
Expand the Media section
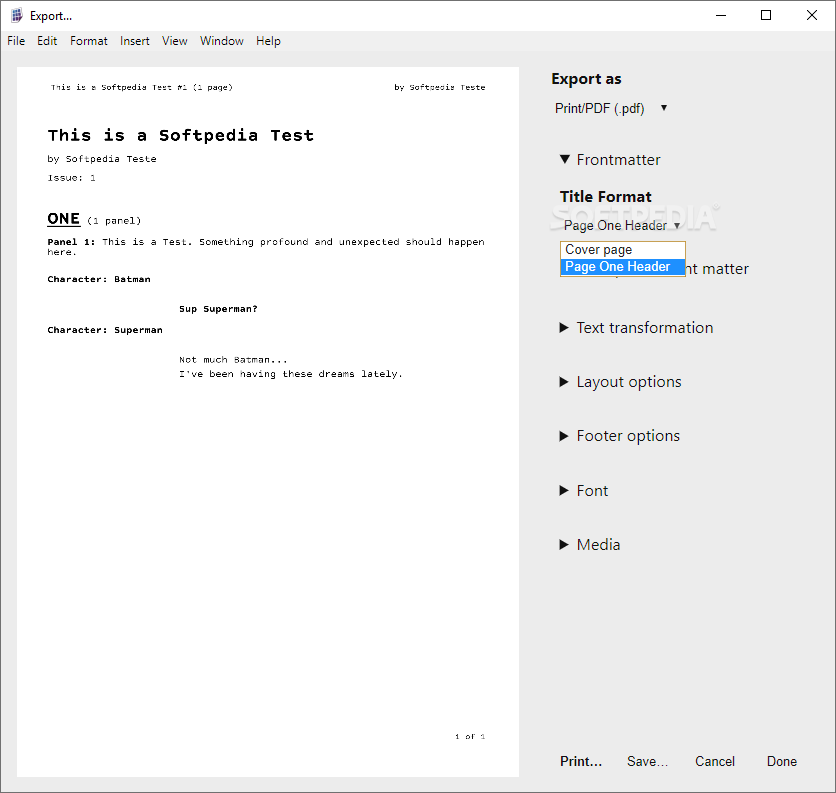coord(589,544)
